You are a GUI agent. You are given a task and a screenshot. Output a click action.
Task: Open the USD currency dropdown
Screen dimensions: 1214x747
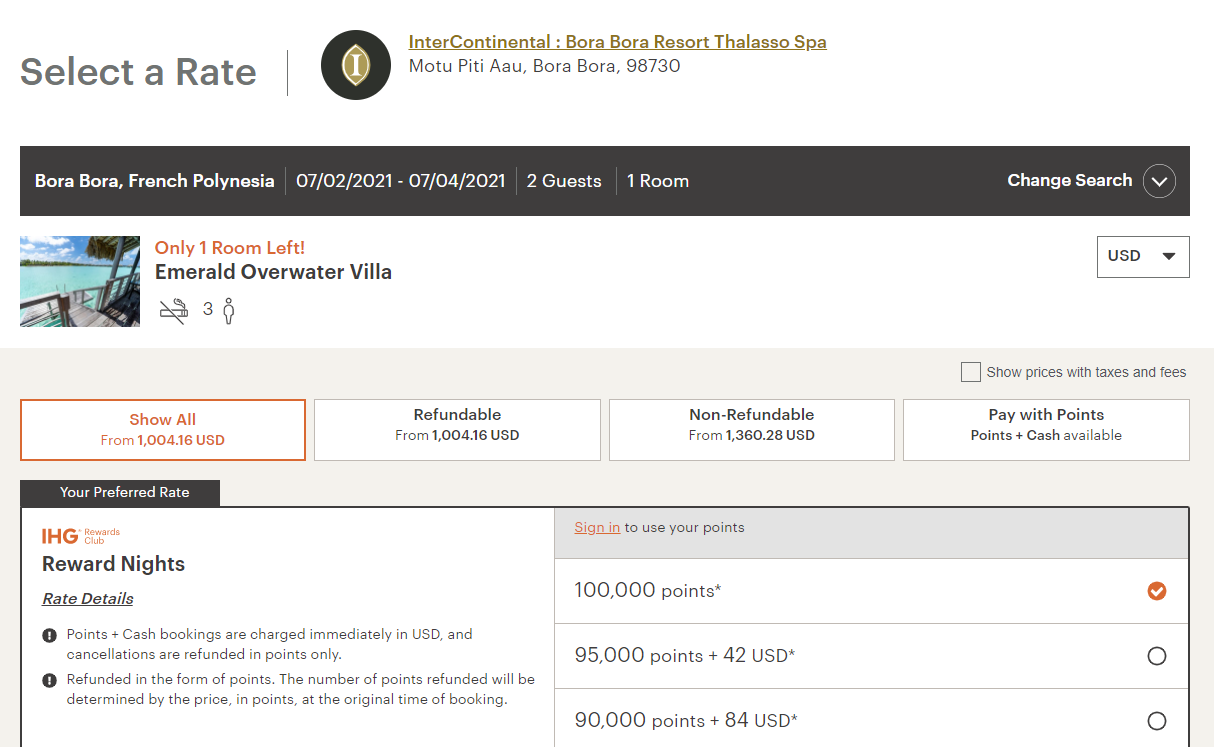pyautogui.click(x=1142, y=256)
